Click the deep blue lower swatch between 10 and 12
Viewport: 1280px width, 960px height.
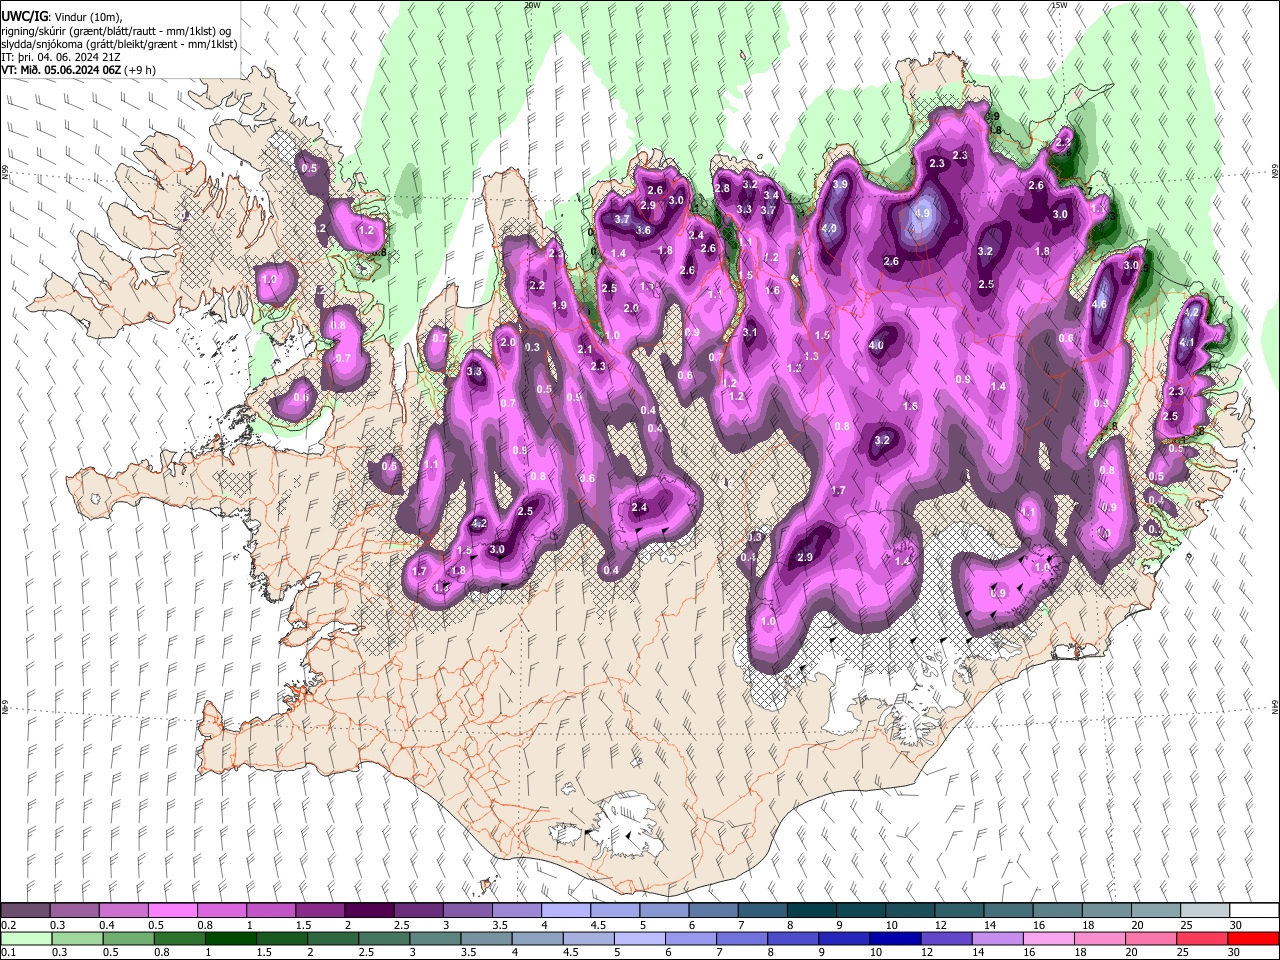pos(893,938)
